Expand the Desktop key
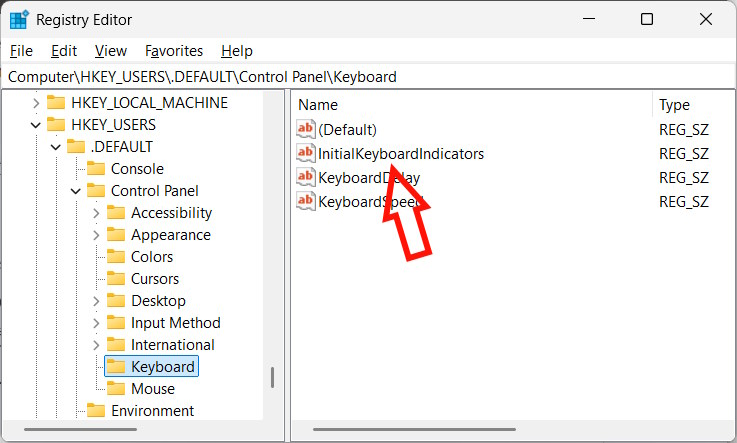 [96, 301]
